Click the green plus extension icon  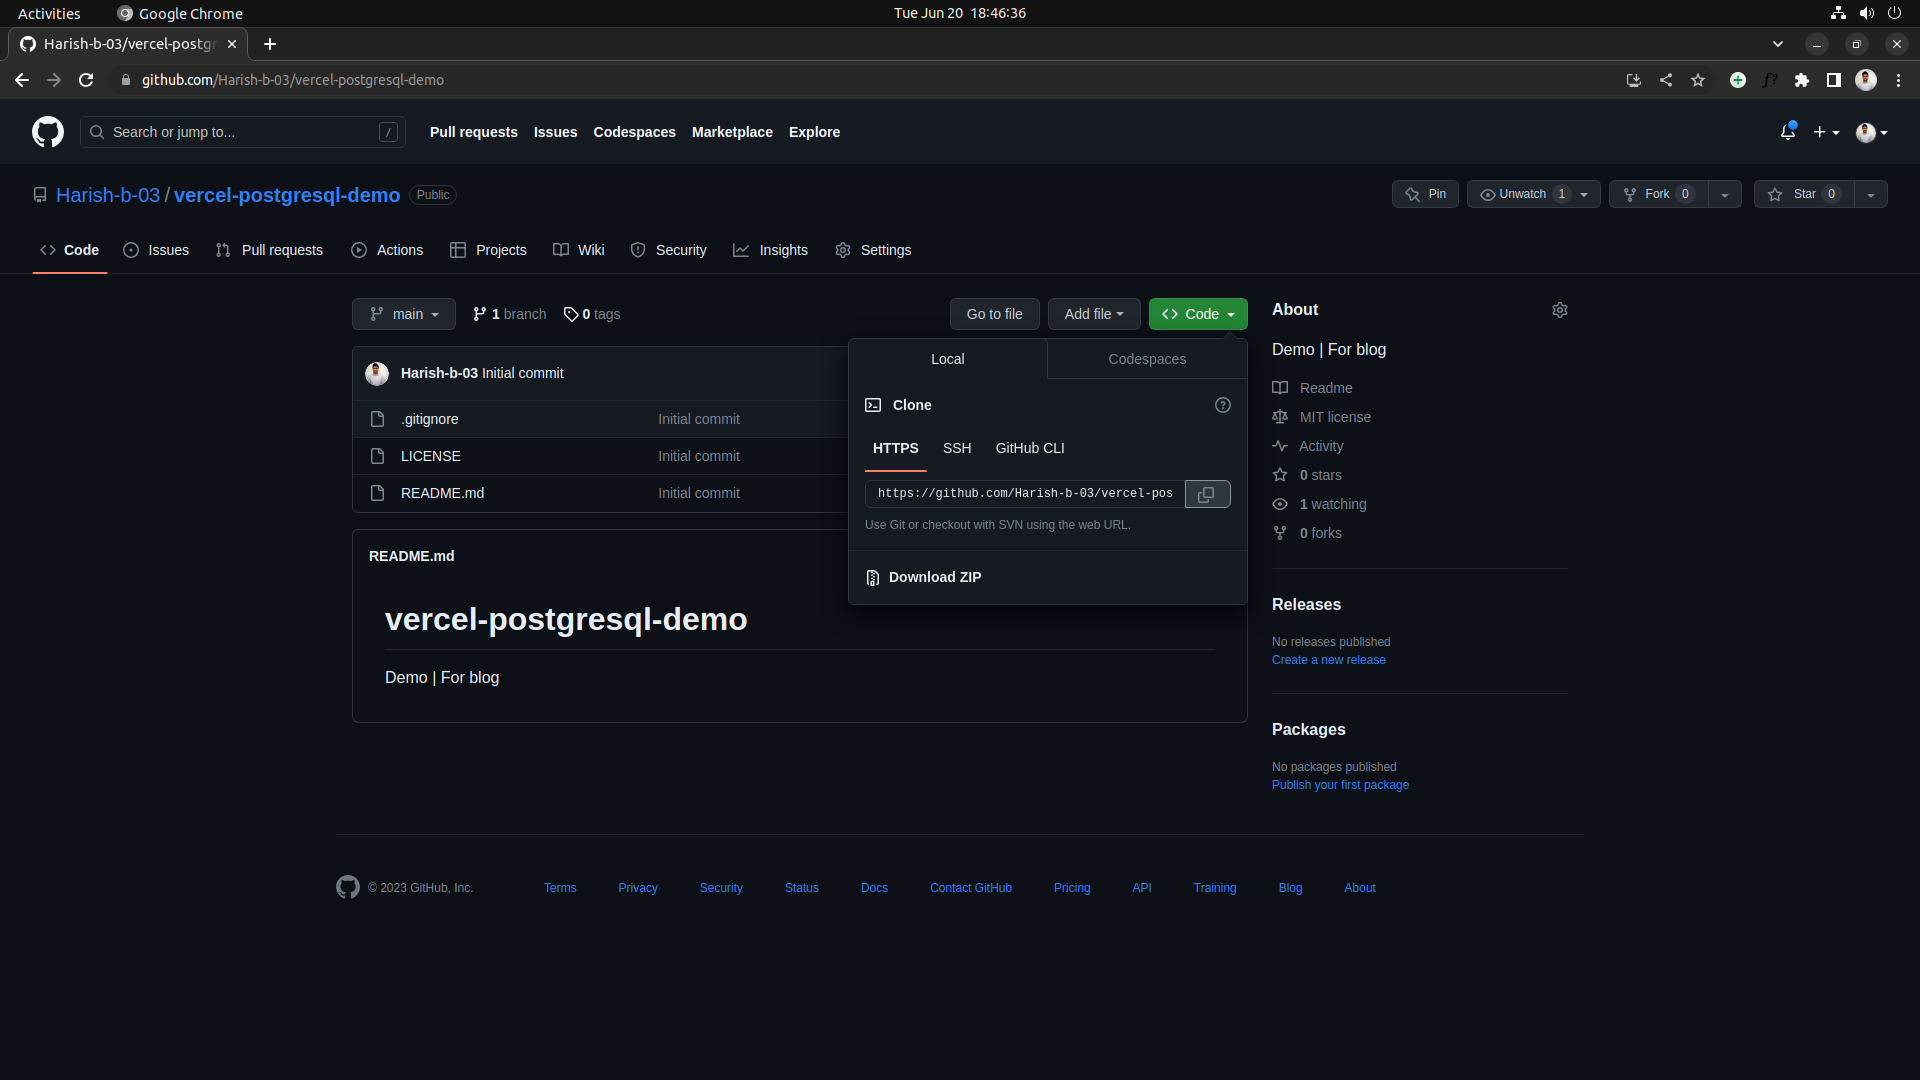tap(1738, 80)
